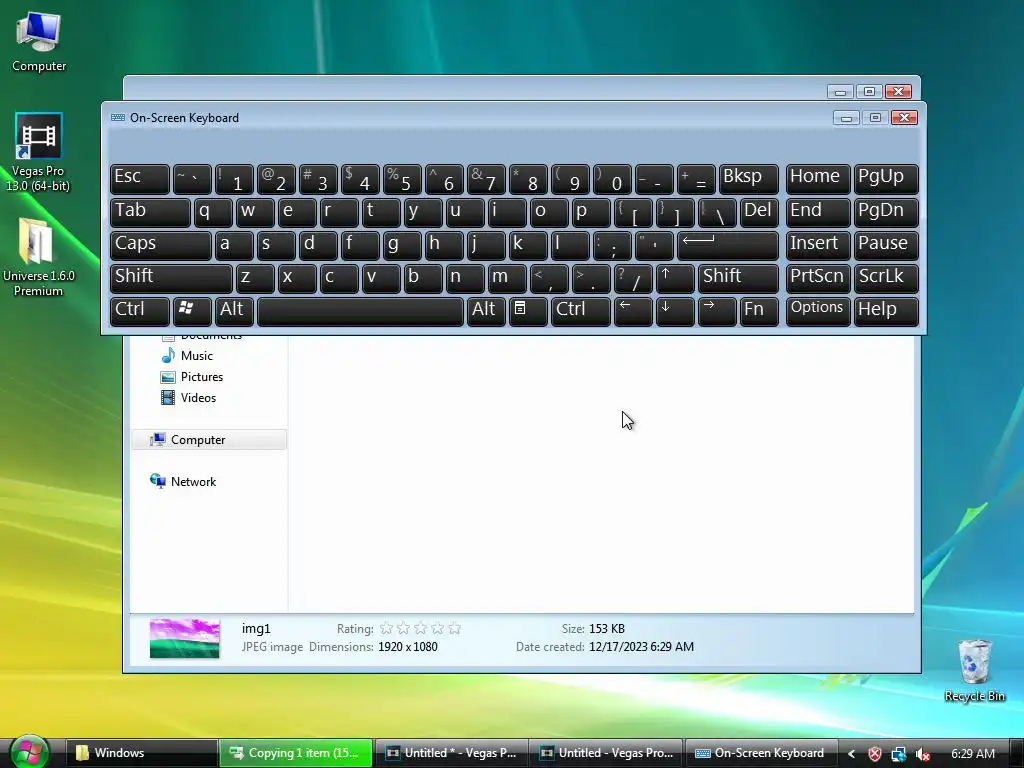Click the Esc key

(x=140, y=178)
